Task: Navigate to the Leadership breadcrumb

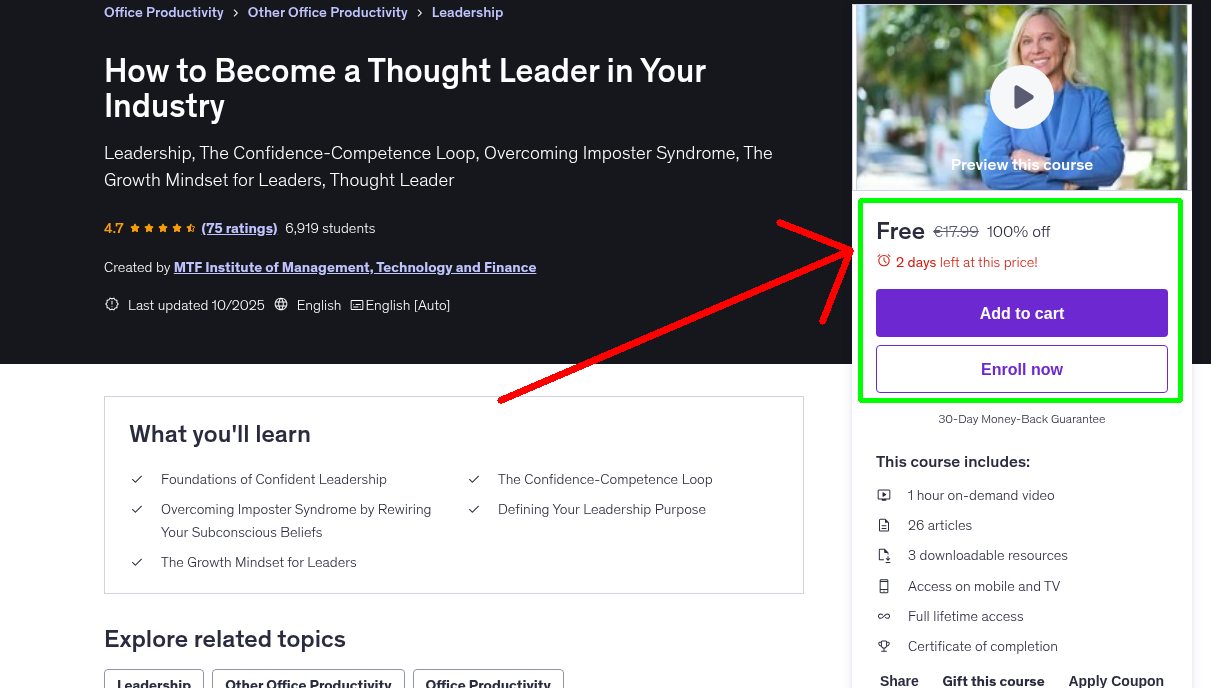Action: pos(467,12)
